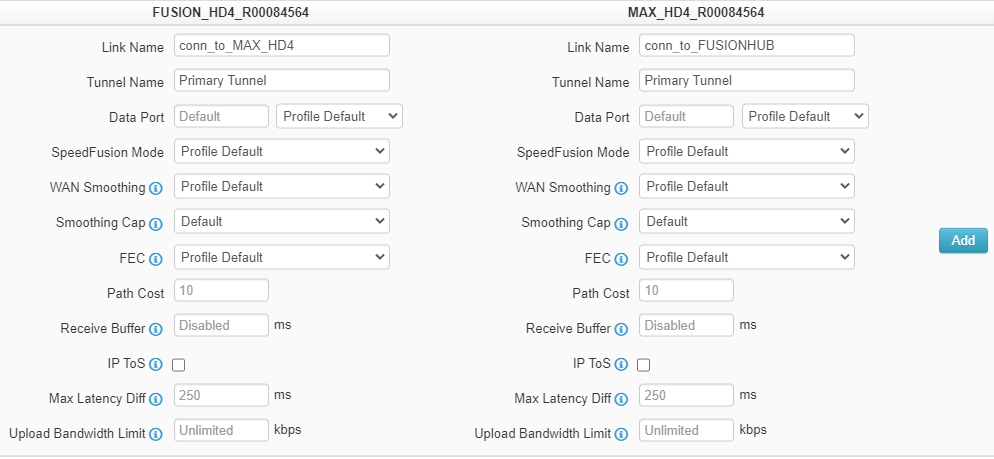Image resolution: width=994 pixels, height=459 pixels.
Task: Click Max Latency Diff field for FUSION_HD4
Action: tap(221, 396)
